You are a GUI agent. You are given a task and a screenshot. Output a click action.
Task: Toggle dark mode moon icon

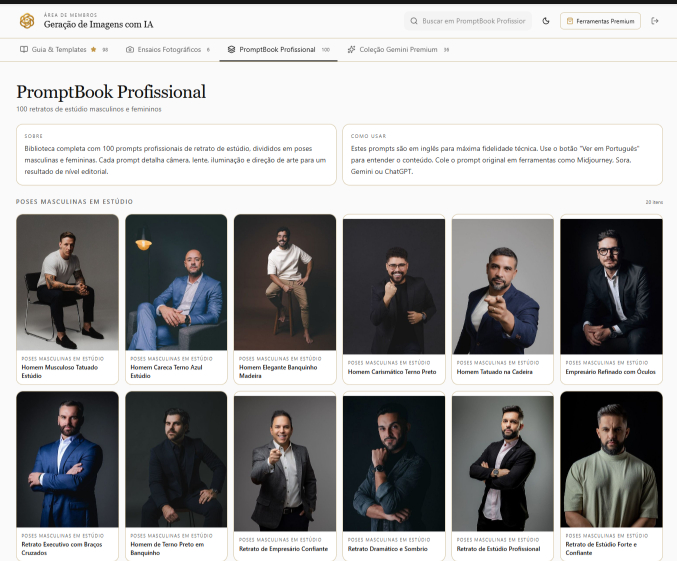coord(546,21)
